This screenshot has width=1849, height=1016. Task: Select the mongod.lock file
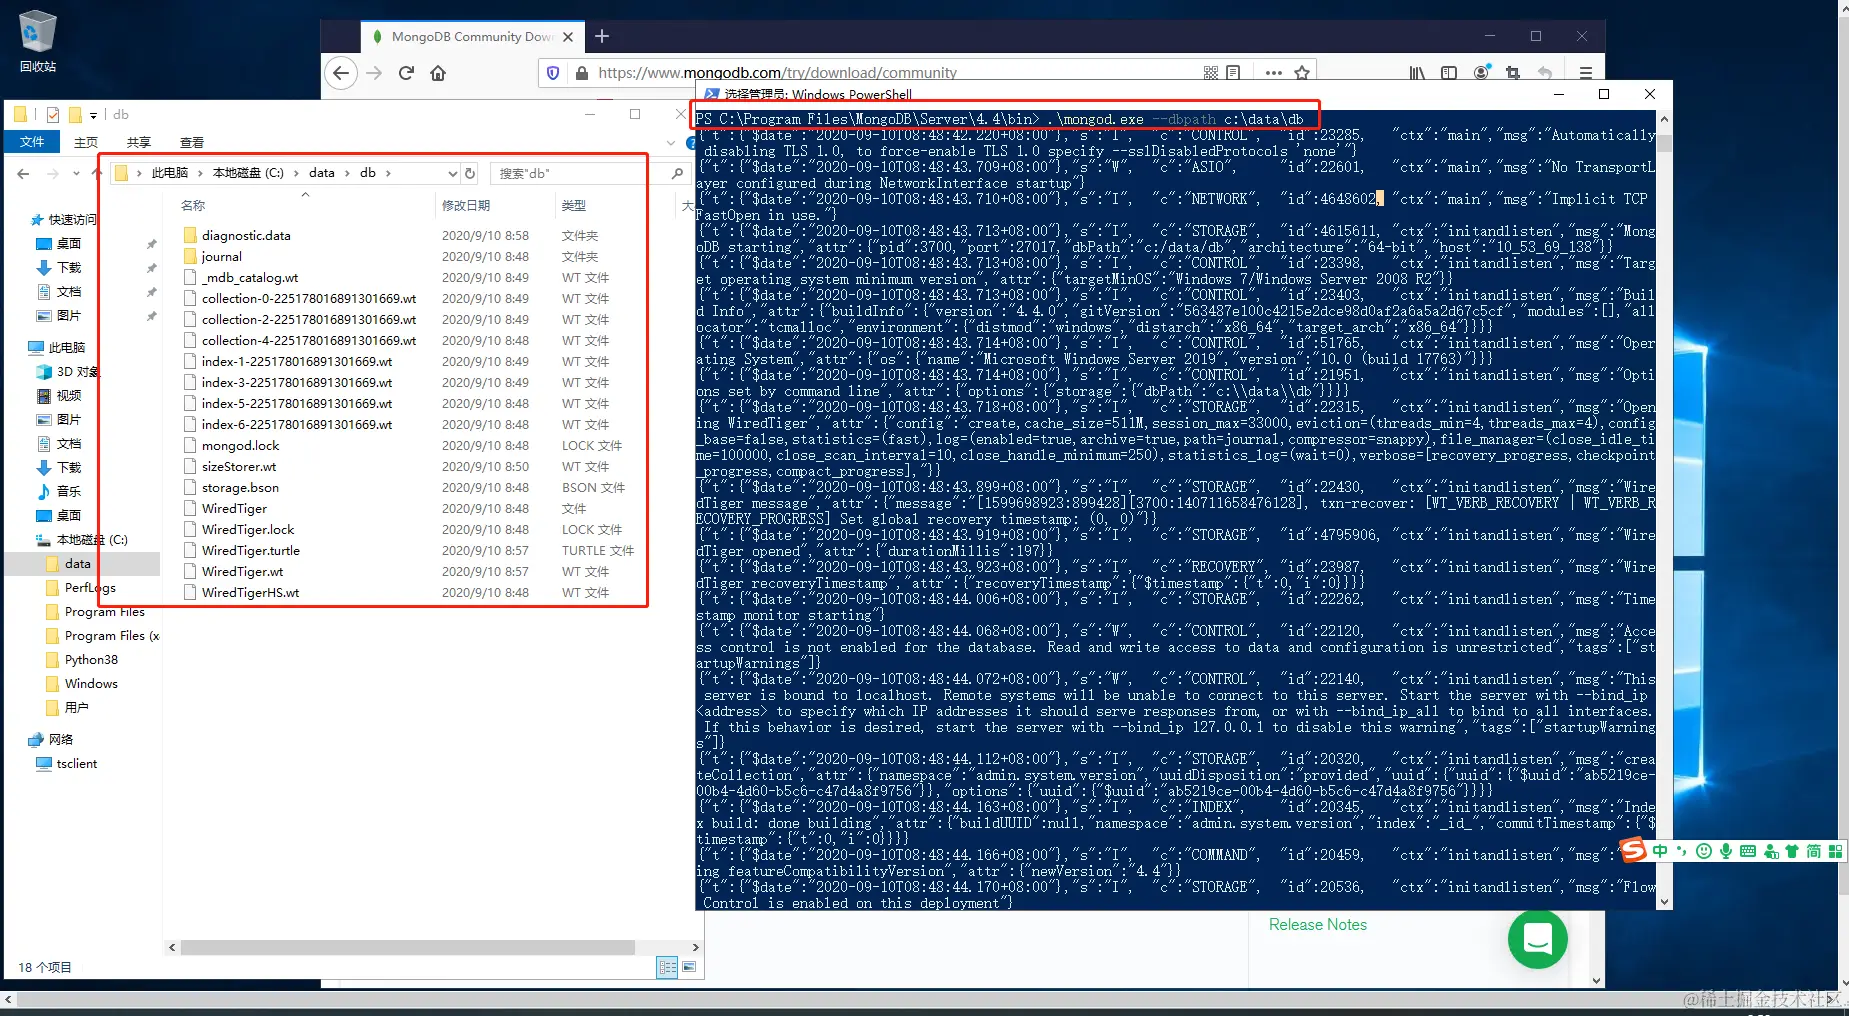pos(240,446)
